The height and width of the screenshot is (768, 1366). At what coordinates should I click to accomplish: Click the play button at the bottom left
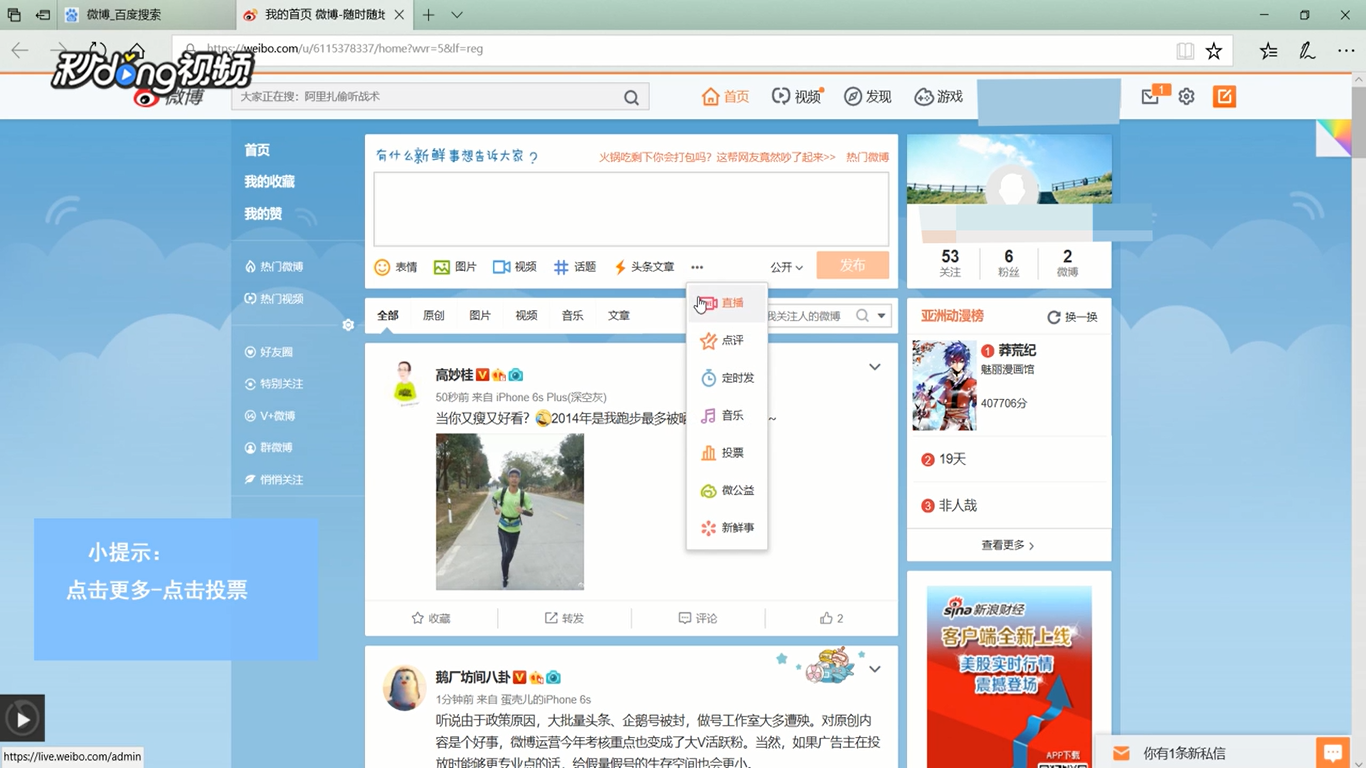(21, 716)
